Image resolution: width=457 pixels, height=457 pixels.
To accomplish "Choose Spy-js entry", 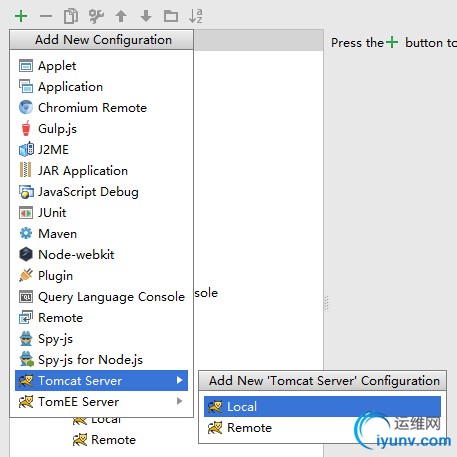I will pyautogui.click(x=102, y=339).
